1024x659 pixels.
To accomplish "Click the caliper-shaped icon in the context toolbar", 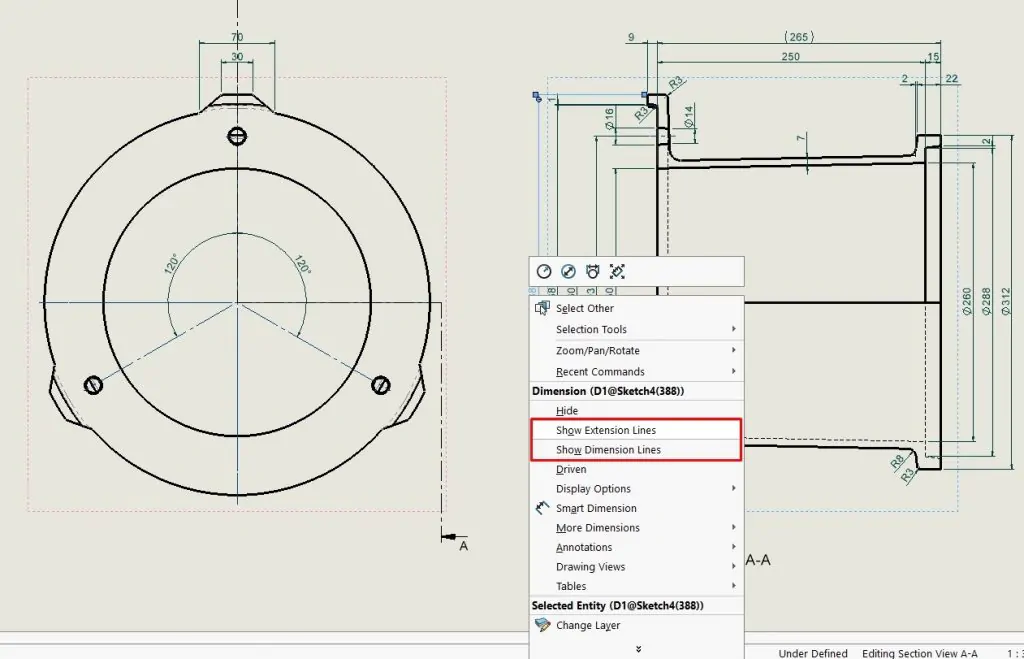I will [x=592, y=272].
